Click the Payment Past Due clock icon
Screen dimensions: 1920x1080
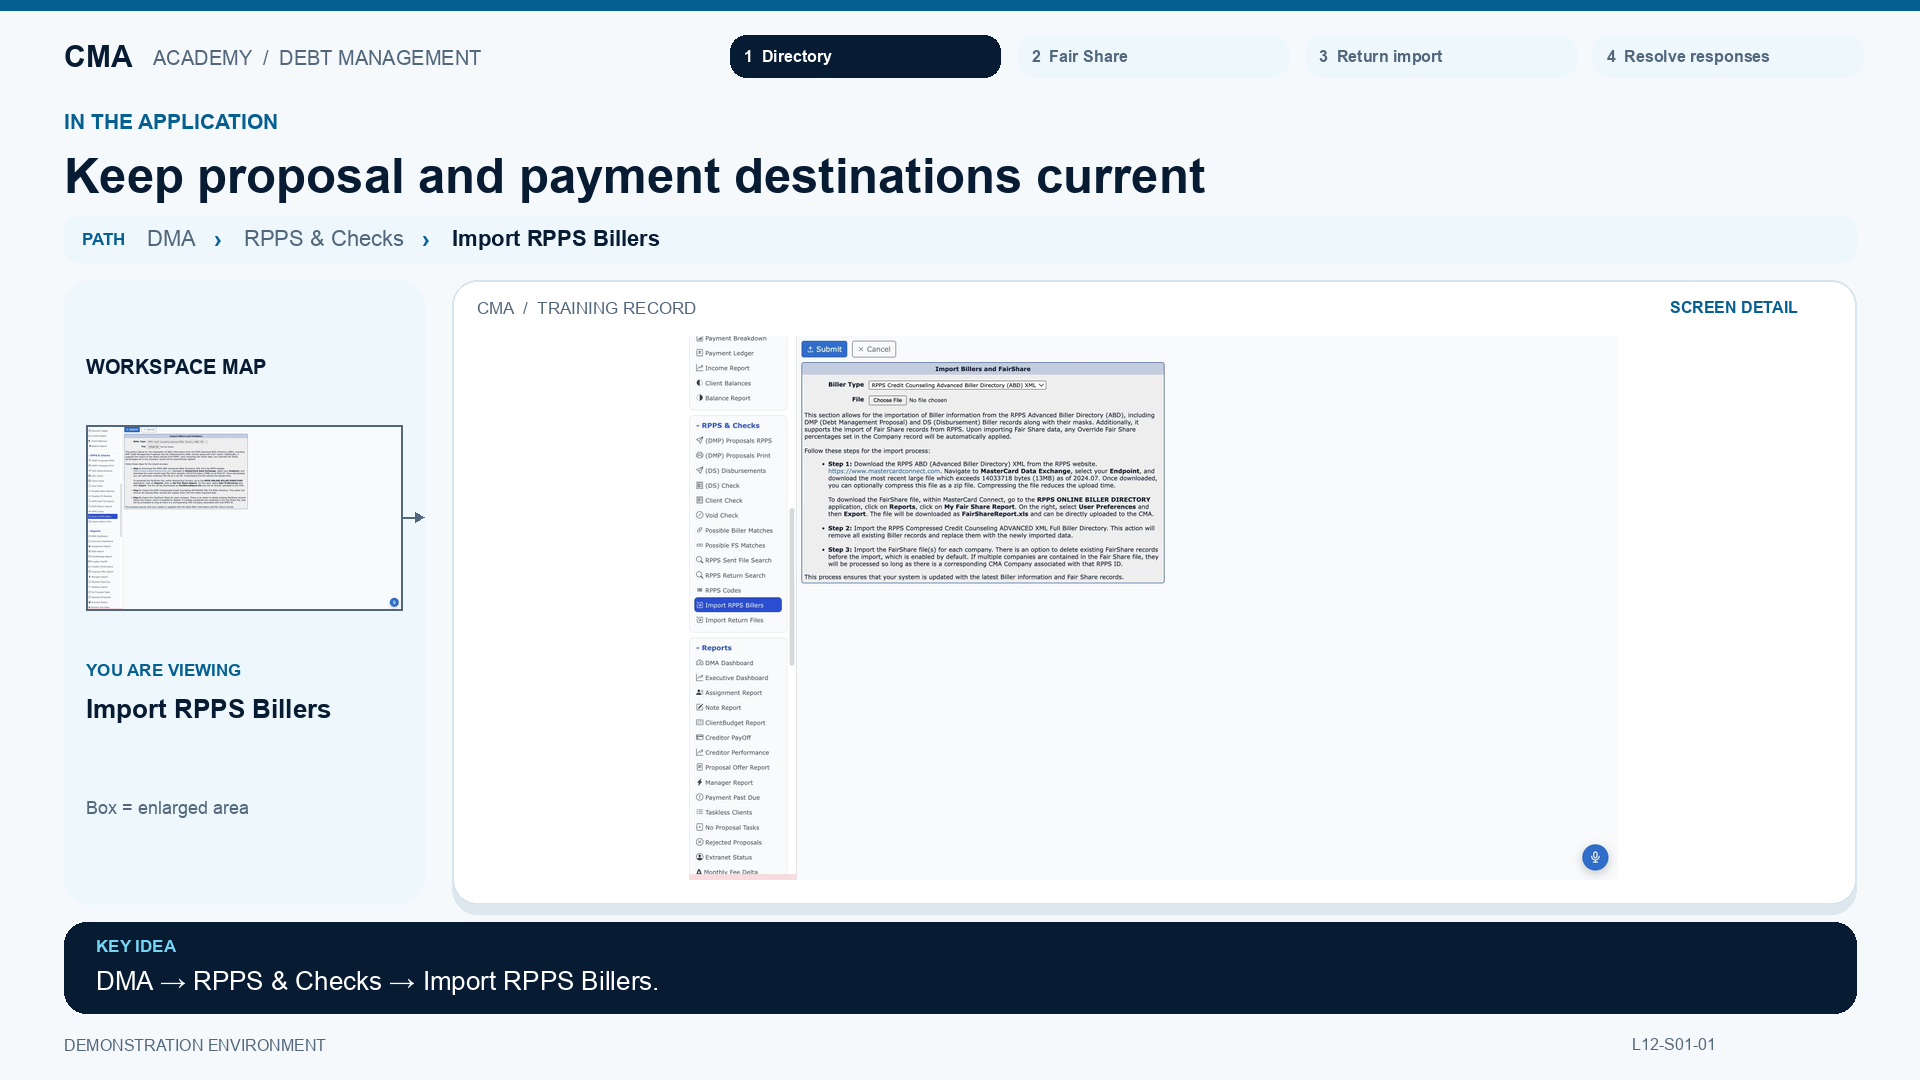pyautogui.click(x=699, y=797)
